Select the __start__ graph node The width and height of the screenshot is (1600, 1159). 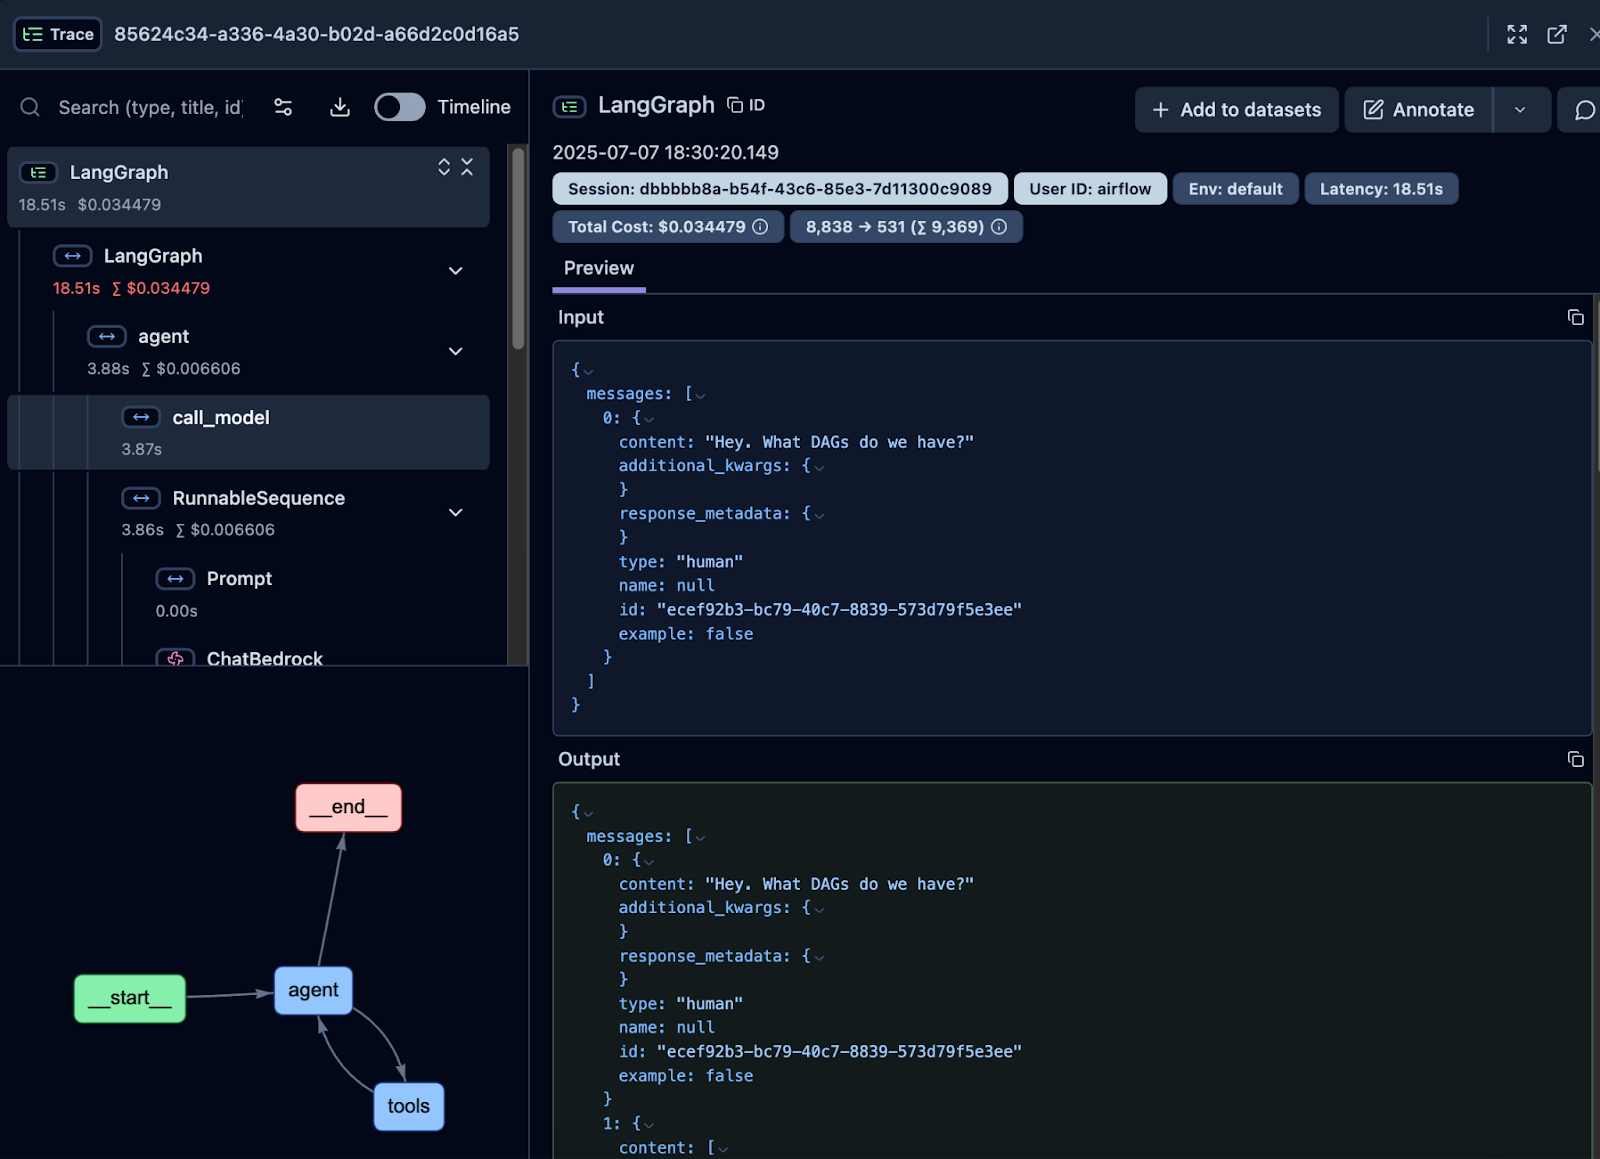point(130,998)
